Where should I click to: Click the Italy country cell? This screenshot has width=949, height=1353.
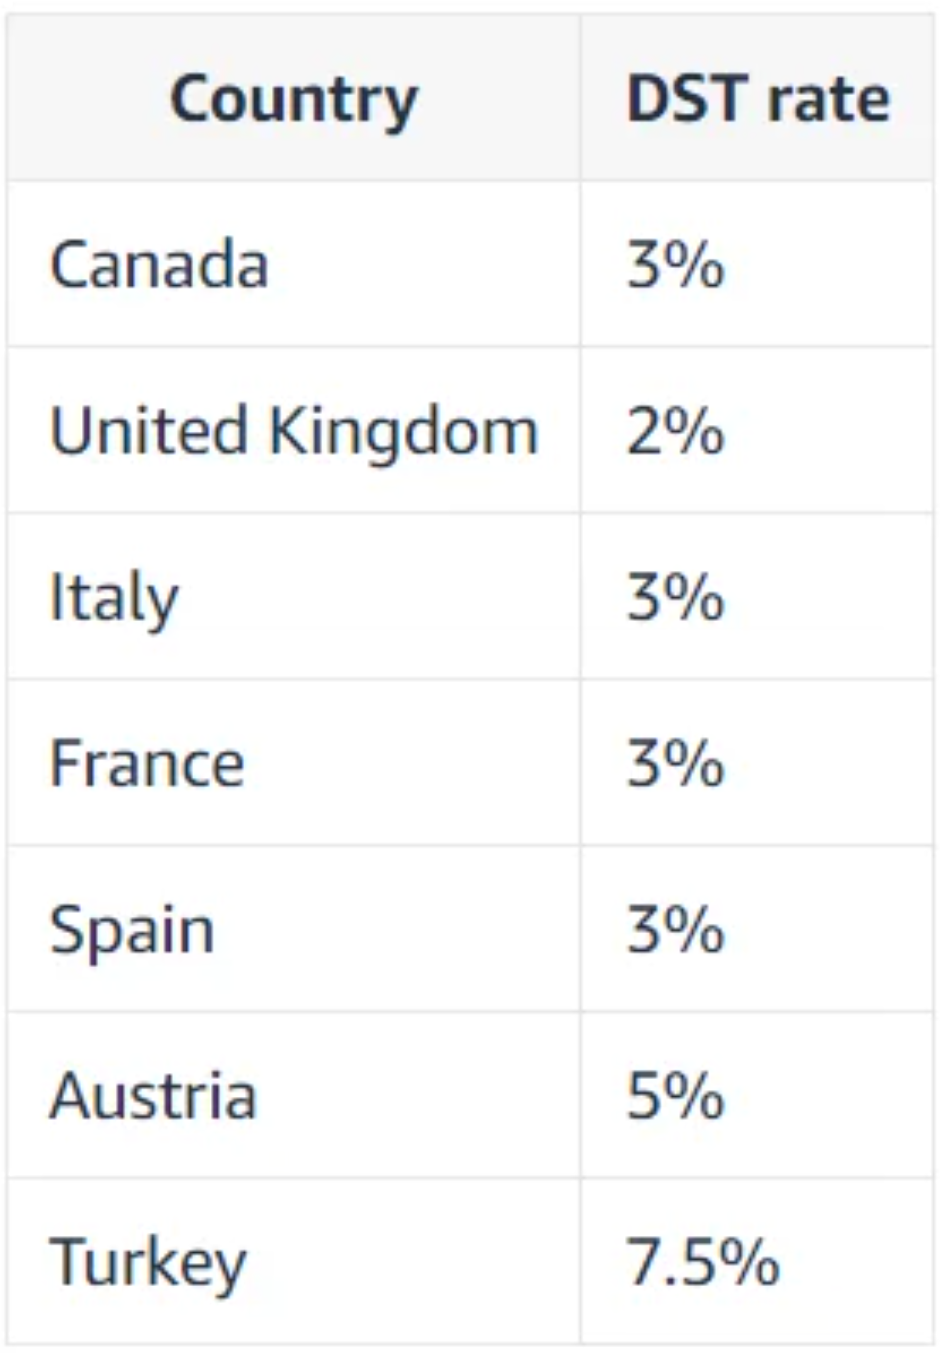[114, 597]
